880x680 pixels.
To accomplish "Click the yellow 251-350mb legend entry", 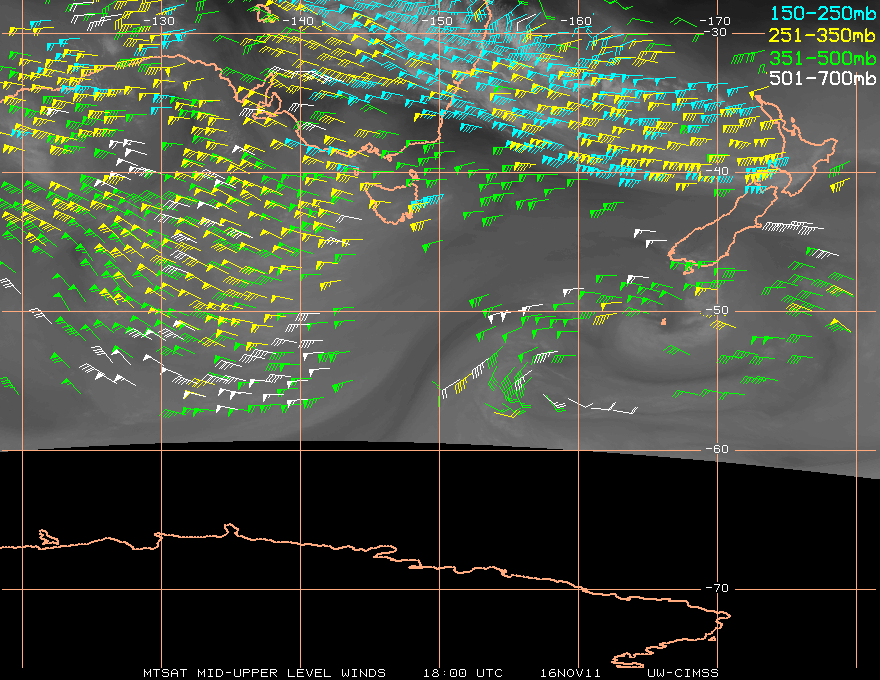I will [x=822, y=35].
